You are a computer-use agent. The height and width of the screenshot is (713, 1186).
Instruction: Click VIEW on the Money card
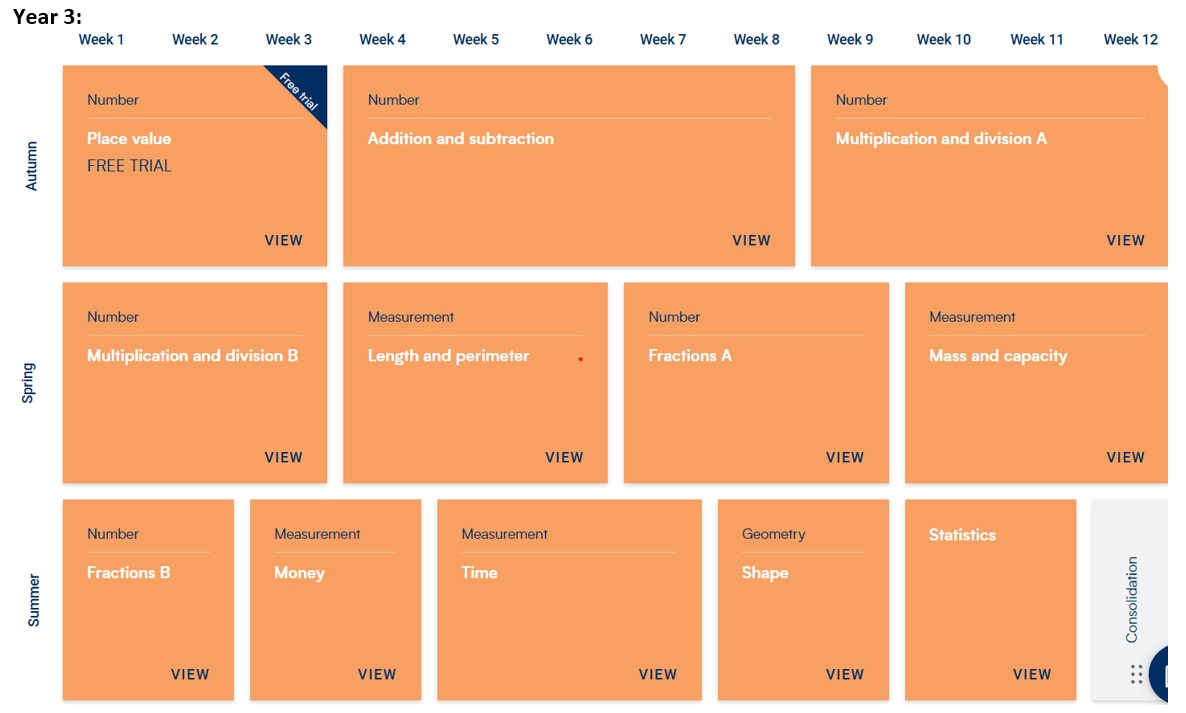377,674
